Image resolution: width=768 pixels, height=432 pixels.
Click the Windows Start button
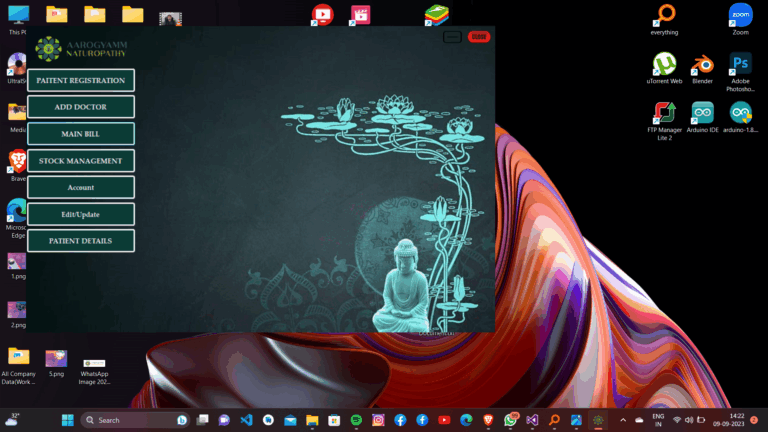[x=68, y=420]
